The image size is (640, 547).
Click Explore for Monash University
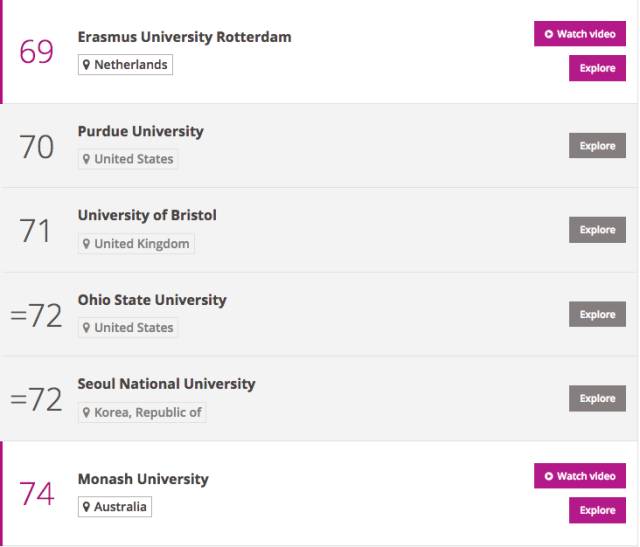point(597,510)
